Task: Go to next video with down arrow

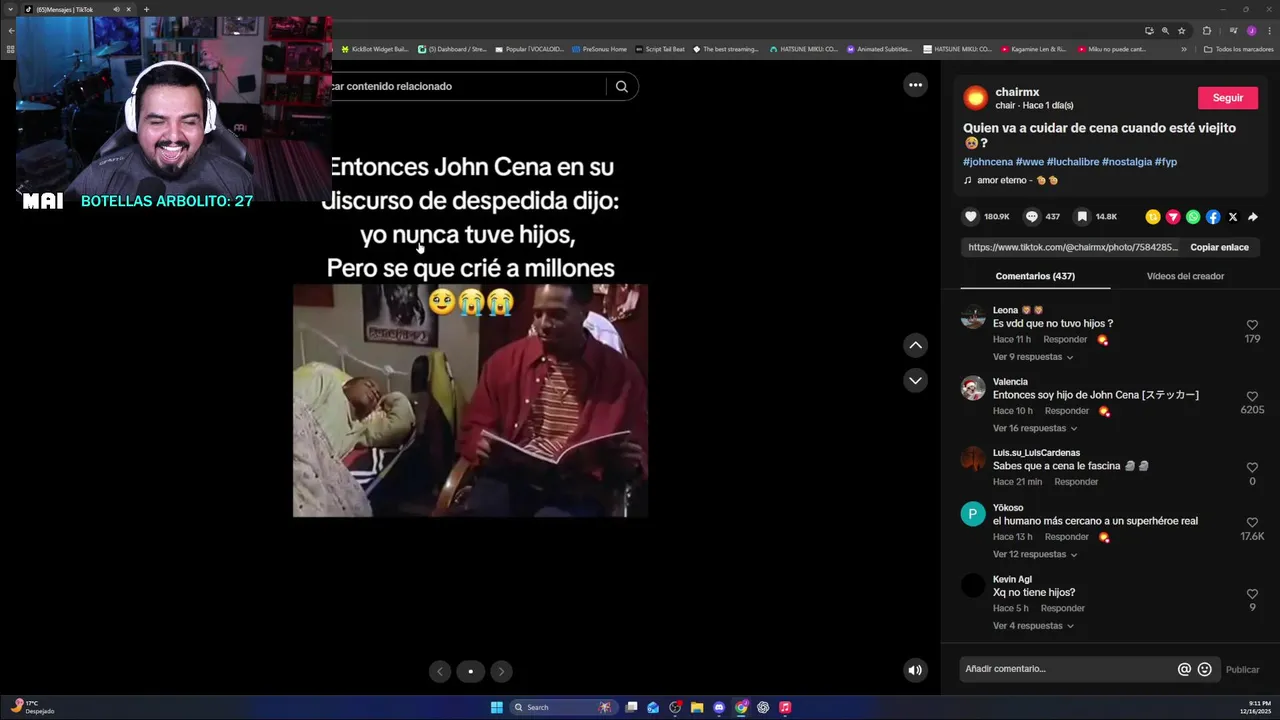Action: pos(915,380)
